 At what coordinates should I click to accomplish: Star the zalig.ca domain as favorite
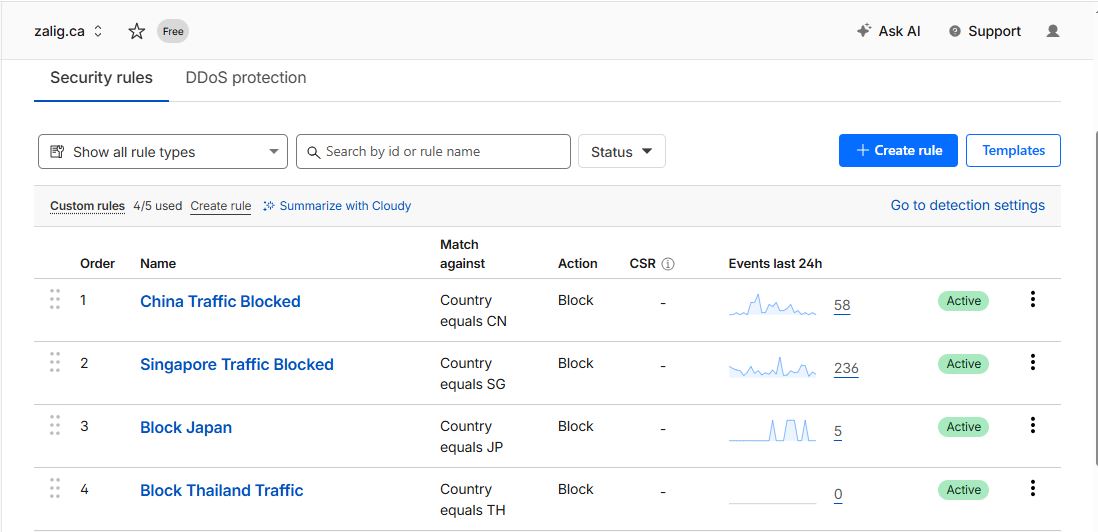click(x=137, y=31)
